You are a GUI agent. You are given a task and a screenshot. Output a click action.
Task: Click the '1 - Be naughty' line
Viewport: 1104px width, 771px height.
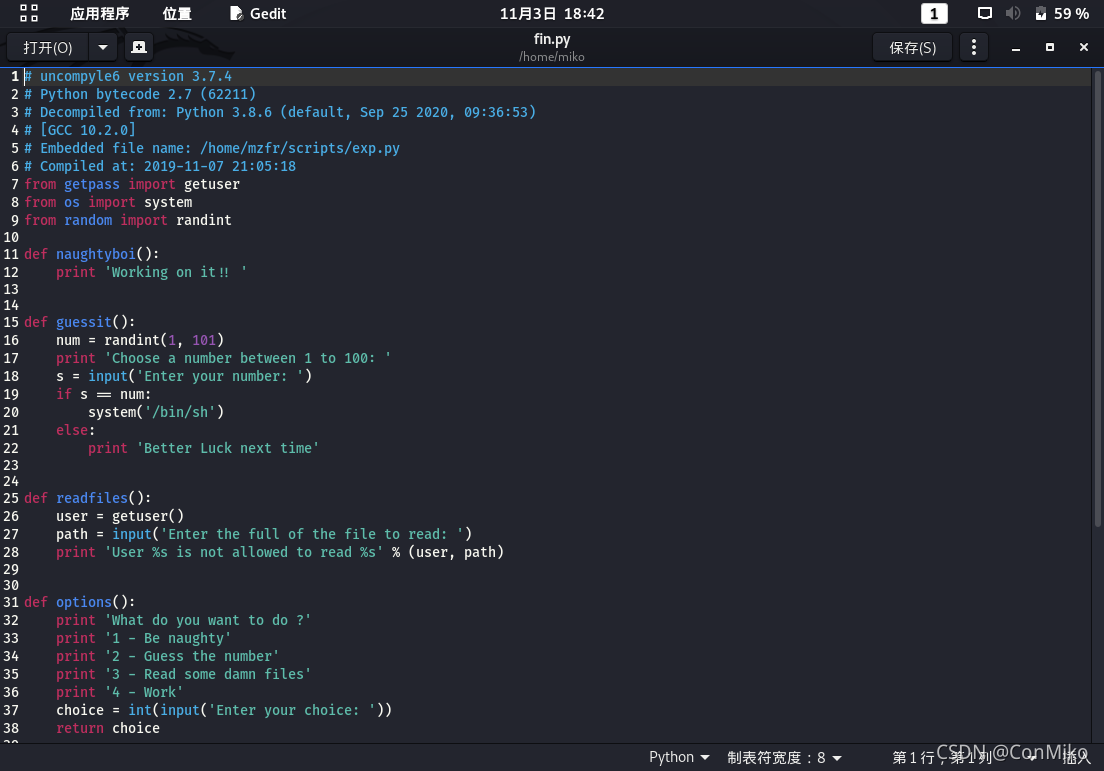click(x=144, y=638)
